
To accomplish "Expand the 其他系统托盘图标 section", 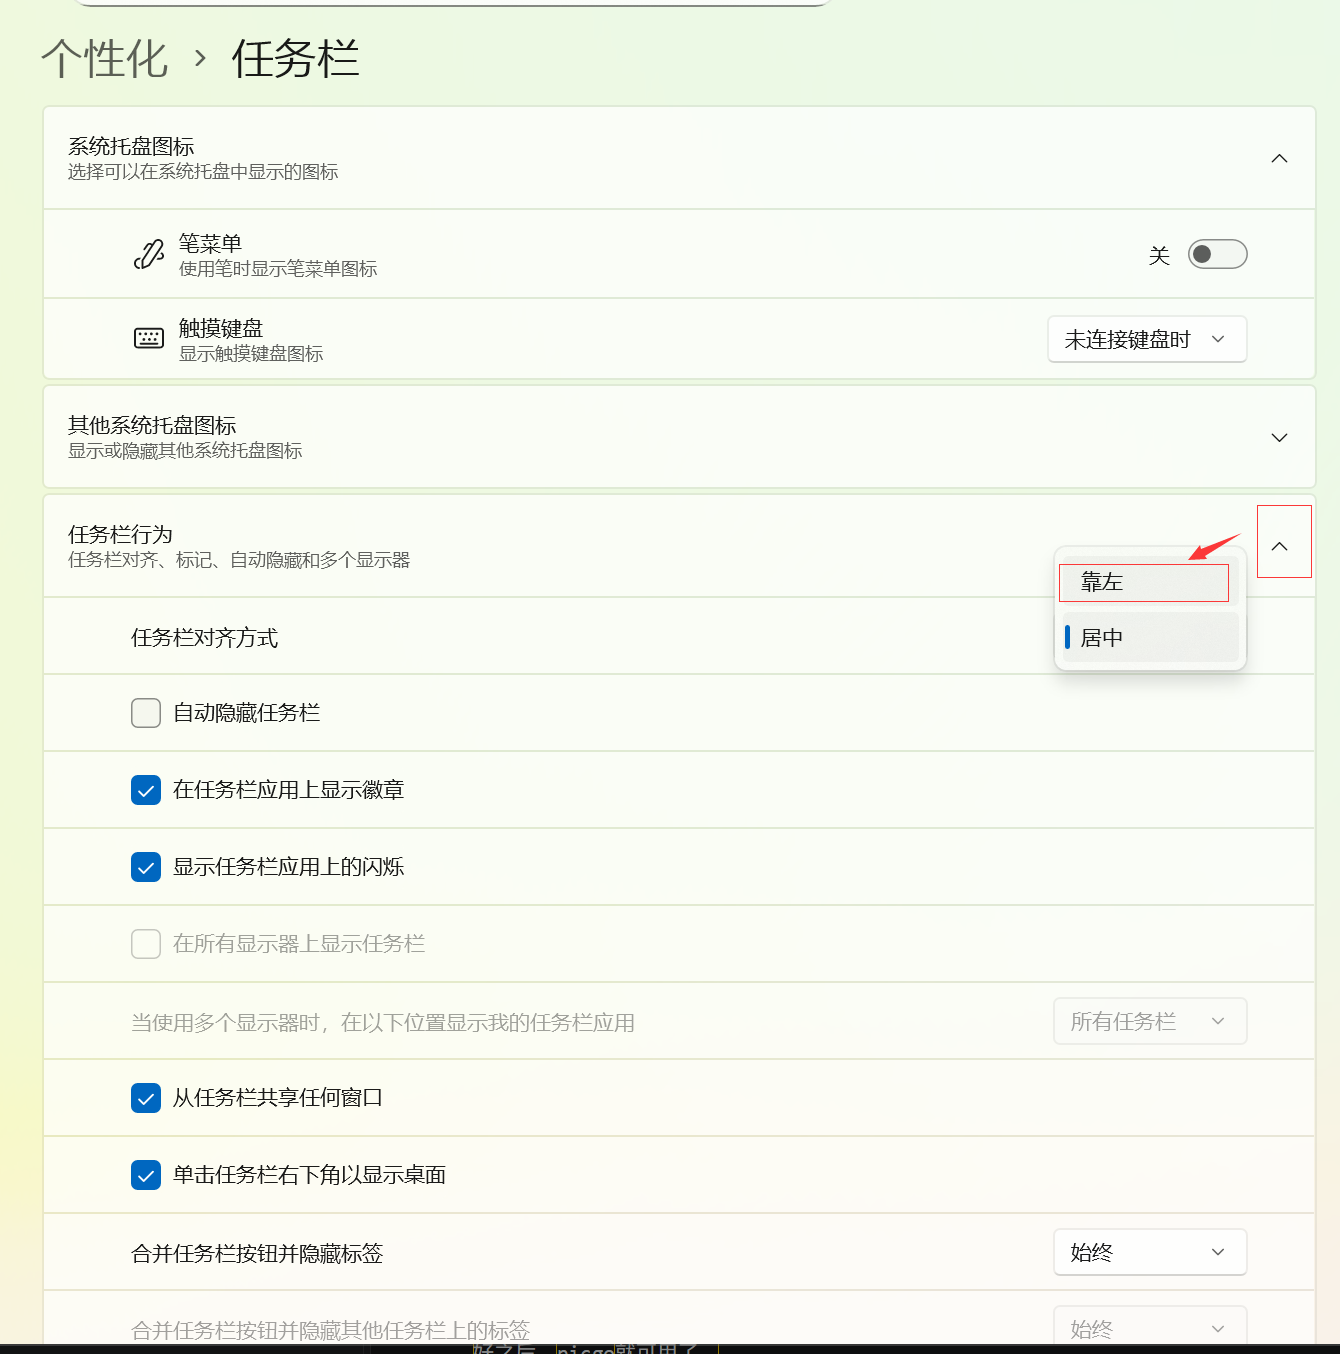I will 1279,437.
